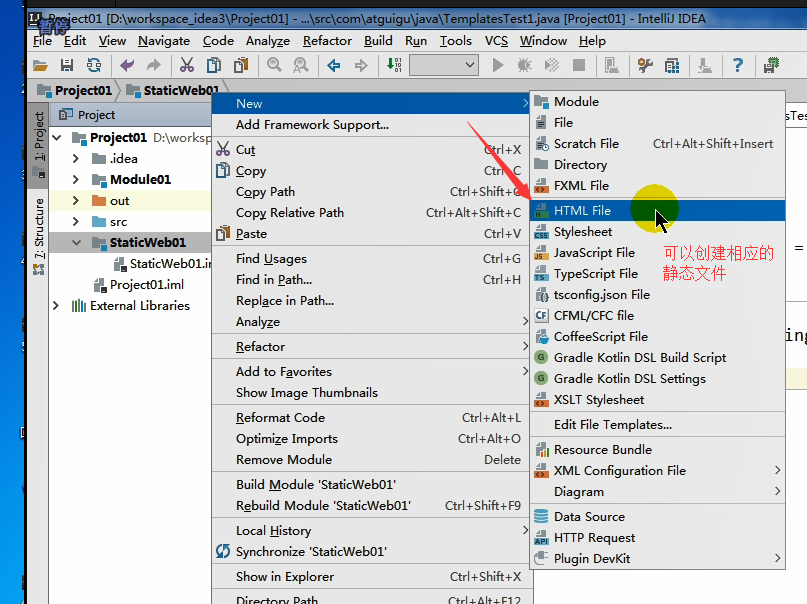Image resolution: width=807 pixels, height=604 pixels.
Task: Open the Navigate menu
Action: [164, 41]
